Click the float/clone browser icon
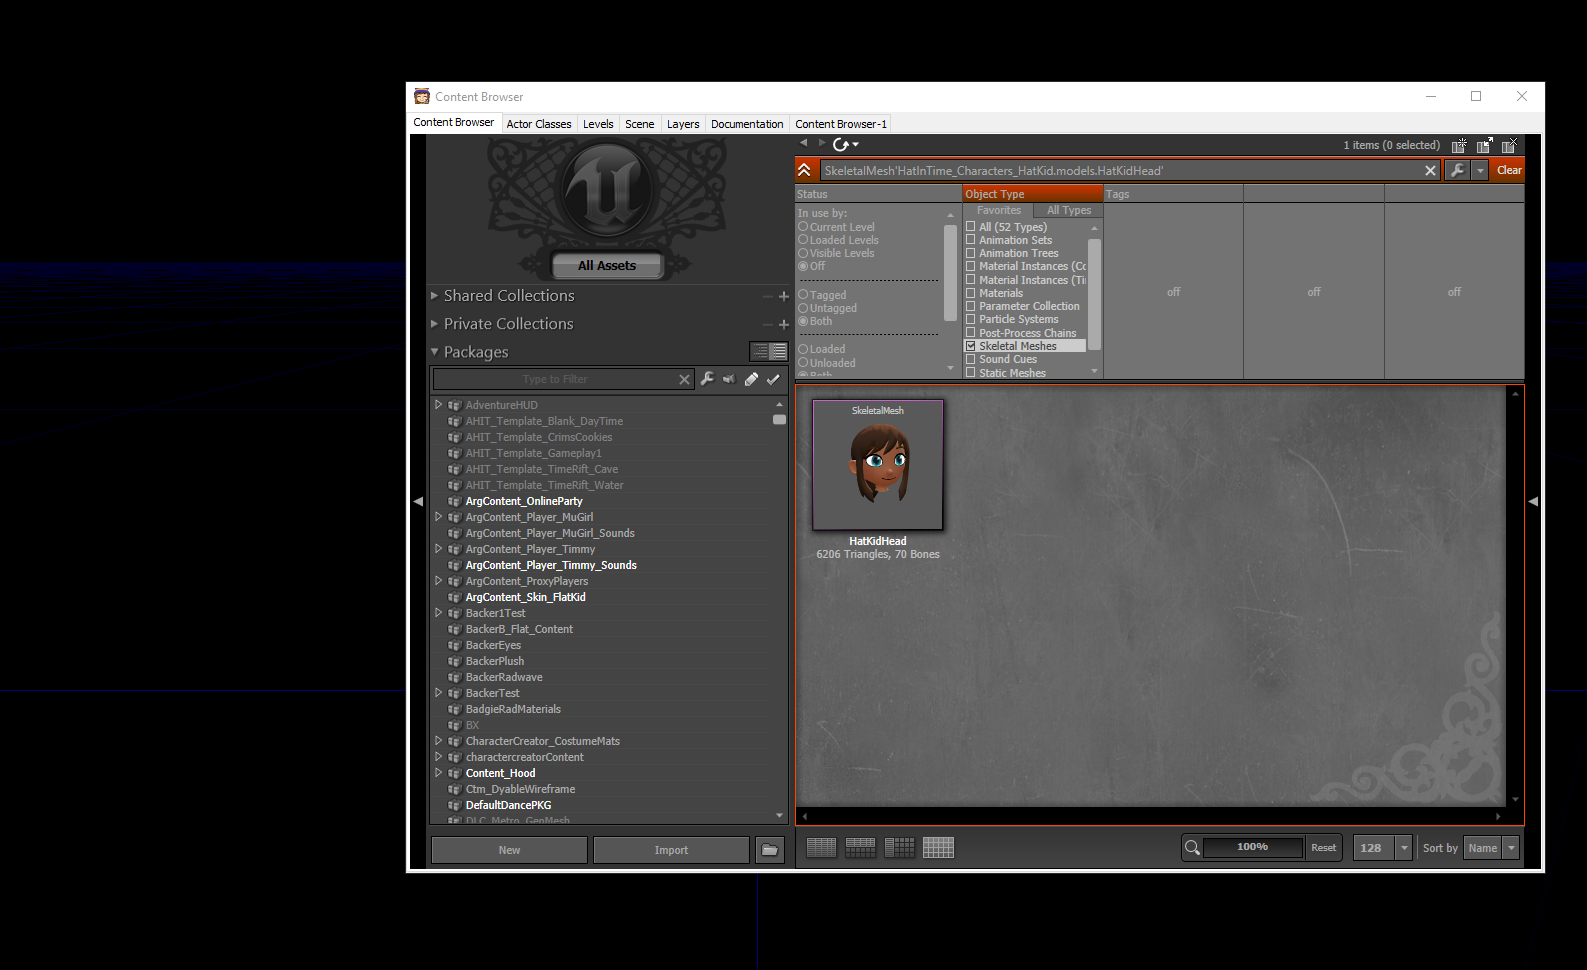1587x970 pixels. [x=1485, y=145]
